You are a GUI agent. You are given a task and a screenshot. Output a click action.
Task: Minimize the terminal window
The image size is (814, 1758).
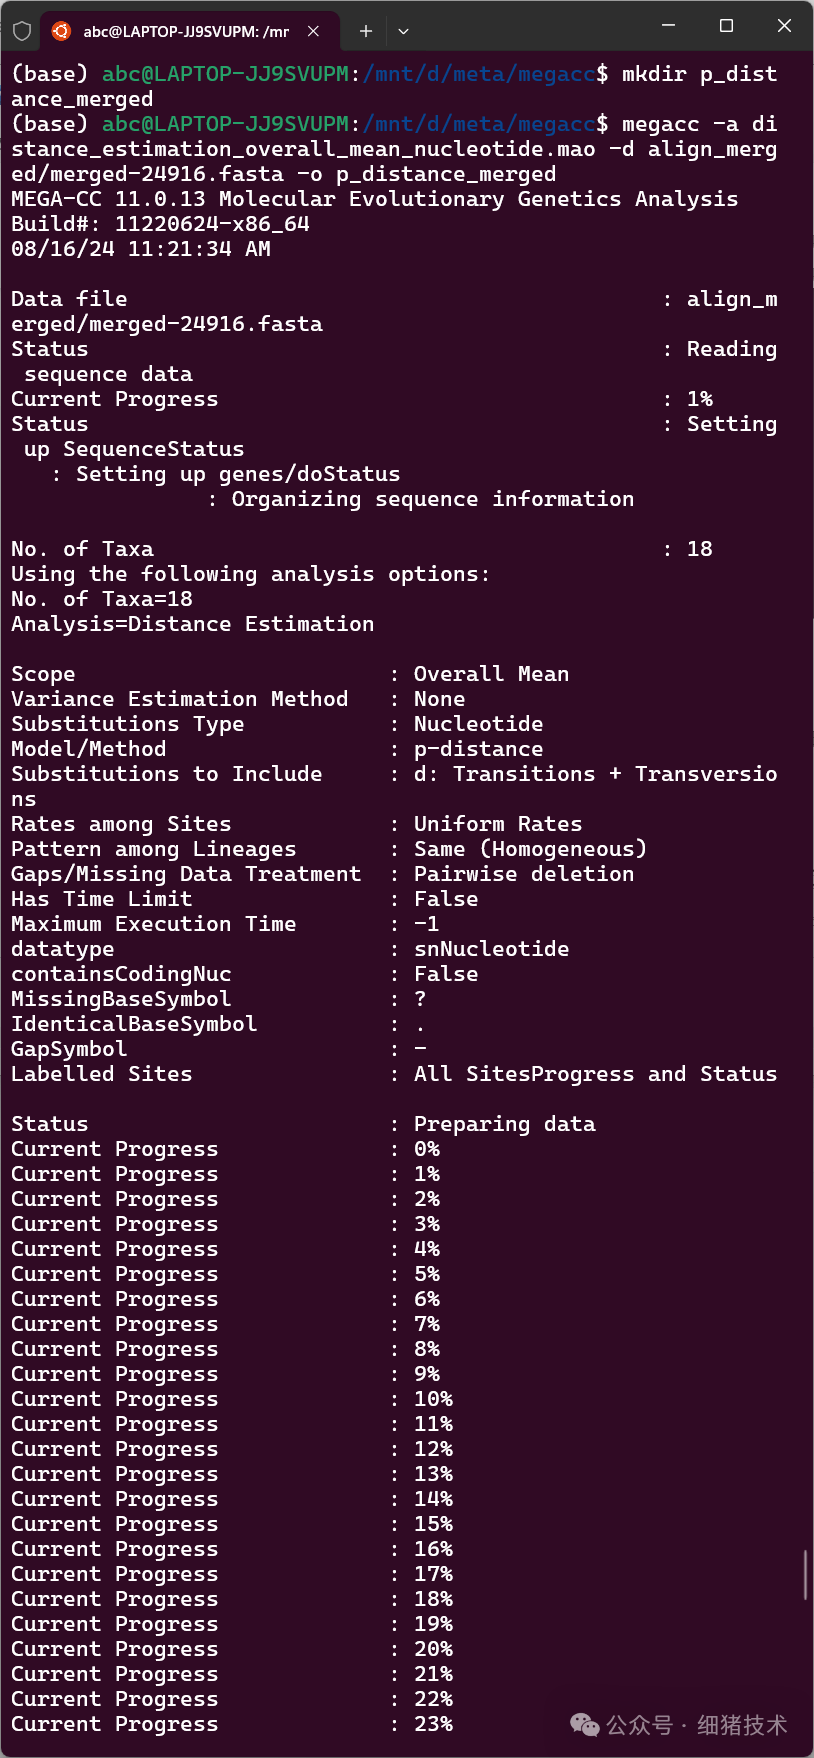669,26
